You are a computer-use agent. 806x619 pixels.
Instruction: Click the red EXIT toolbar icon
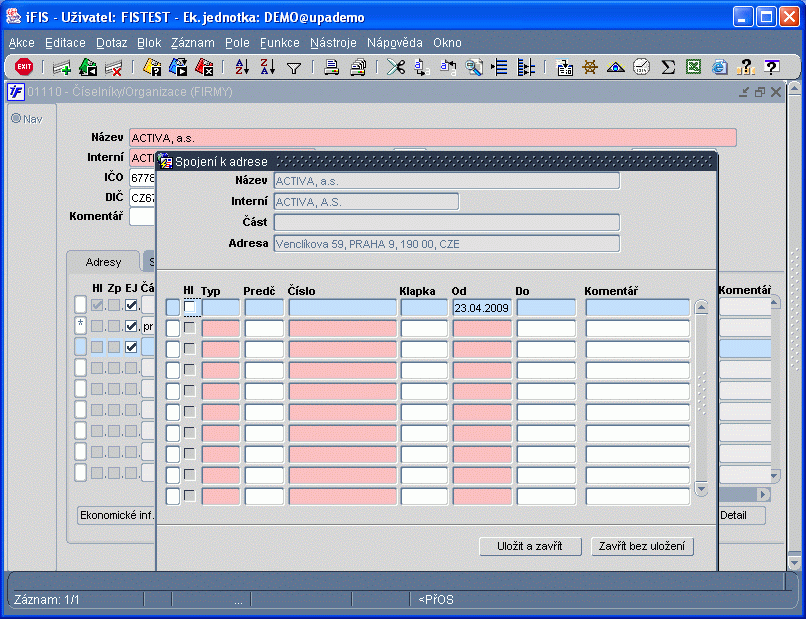coord(24,67)
